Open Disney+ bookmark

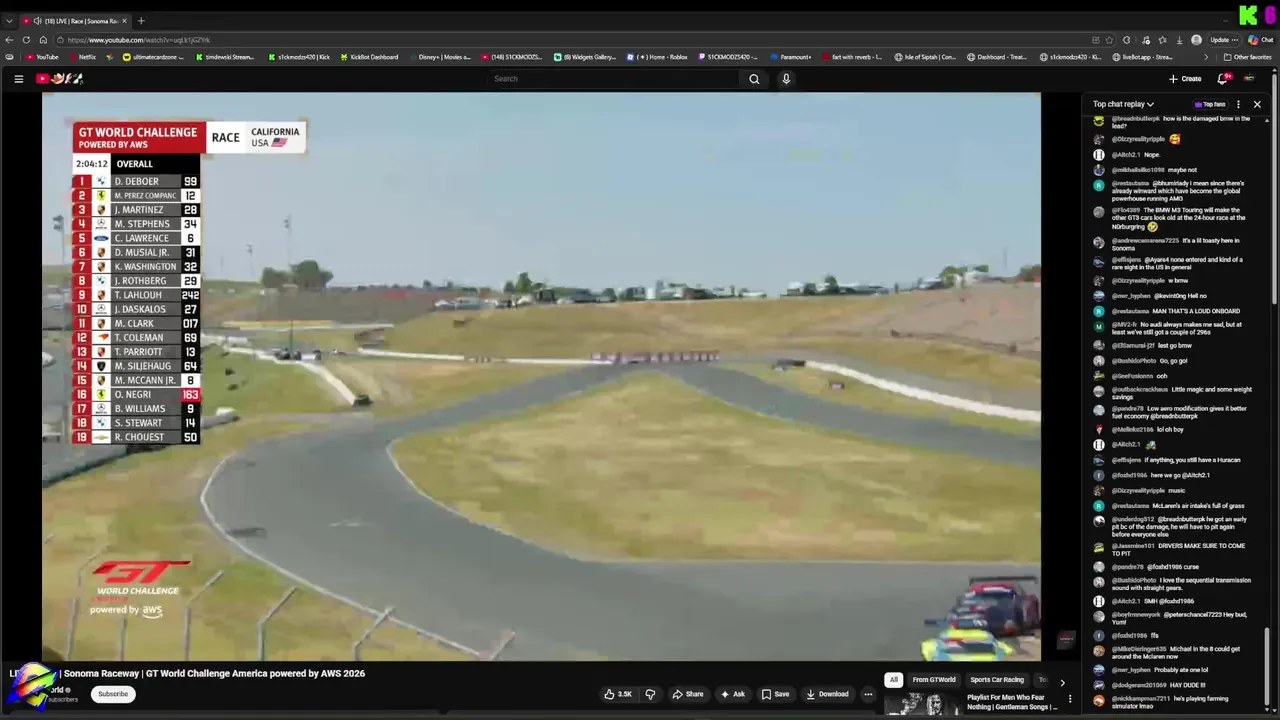click(440, 57)
